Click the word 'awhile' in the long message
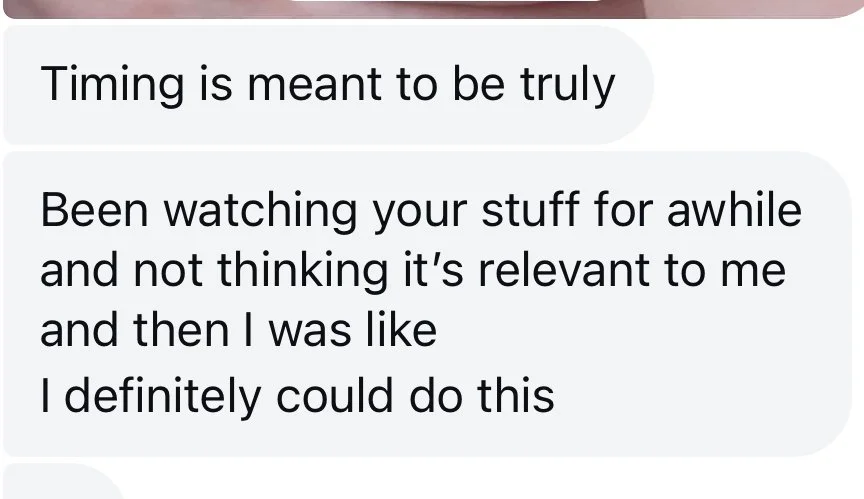864x499 pixels. 734,210
